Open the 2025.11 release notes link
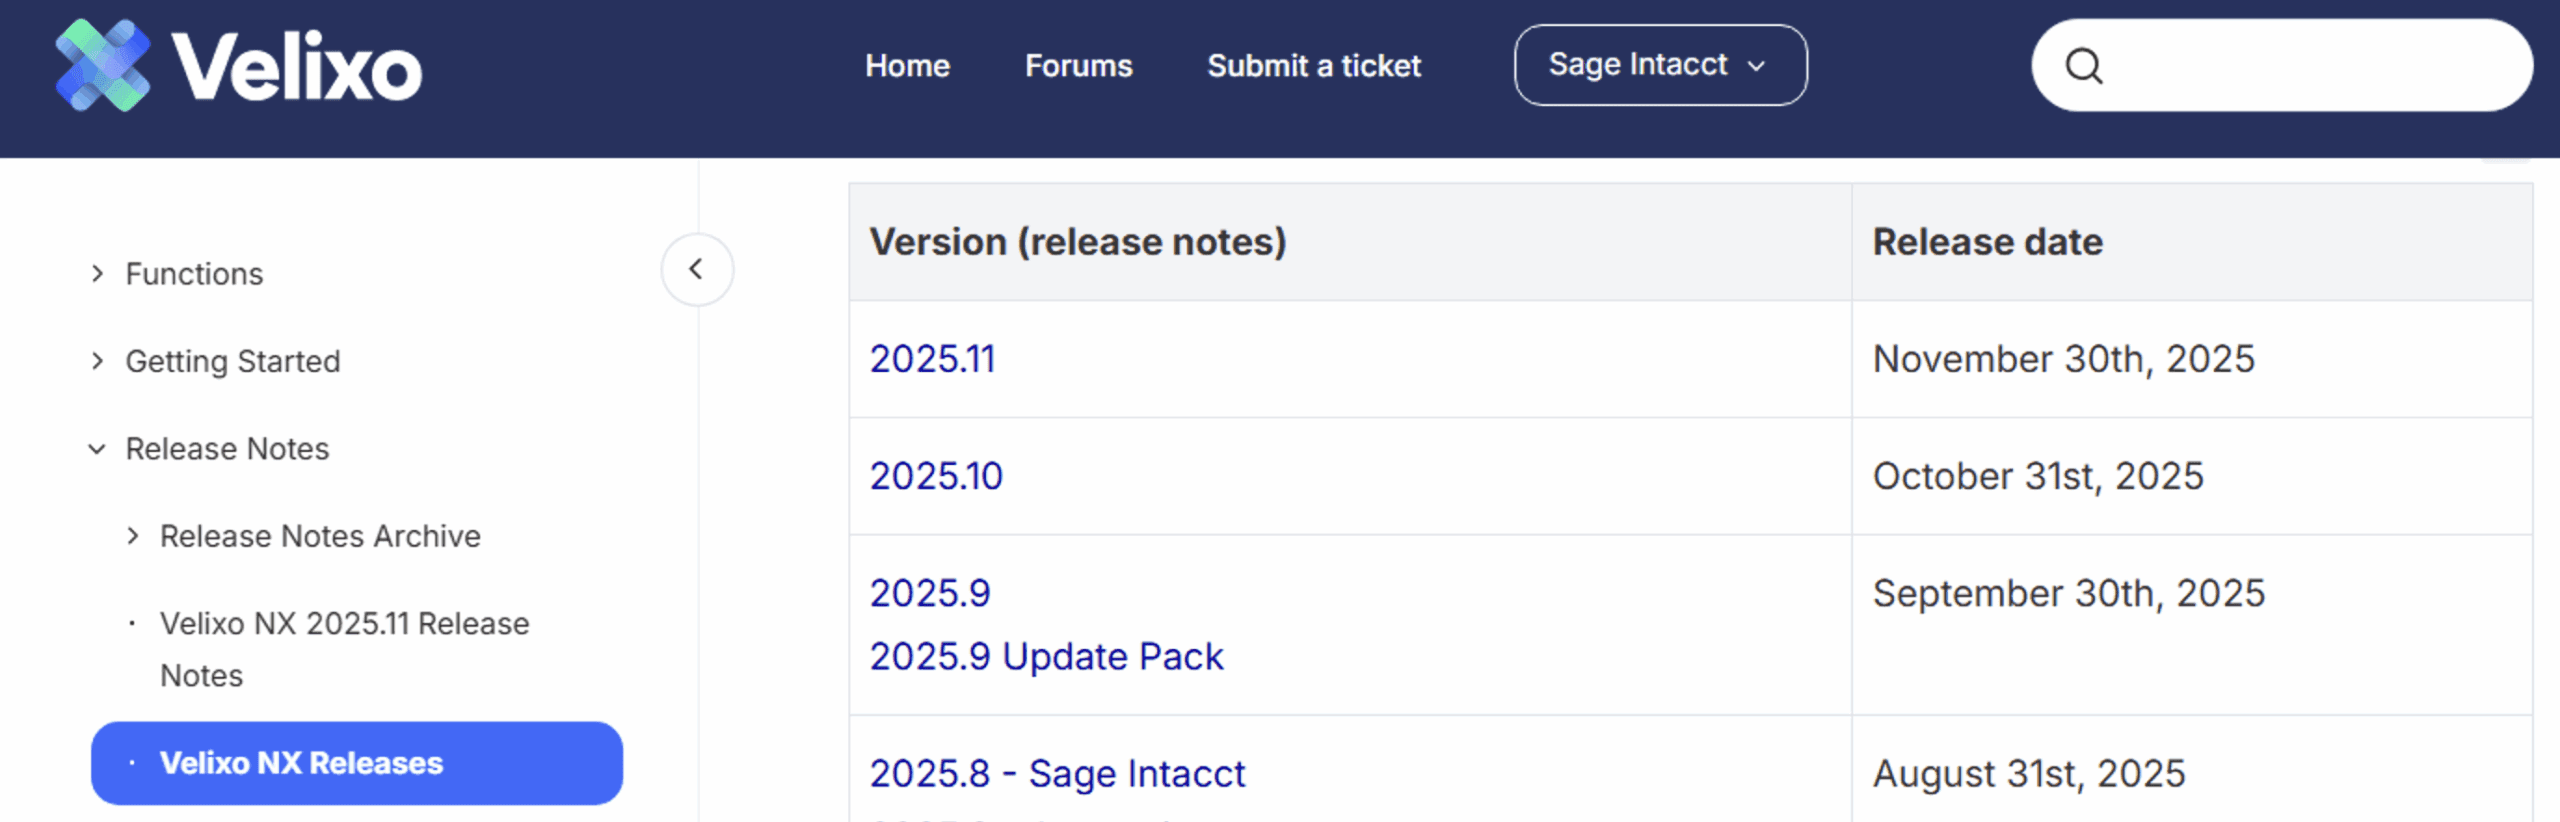The width and height of the screenshot is (2560, 822). pos(932,359)
